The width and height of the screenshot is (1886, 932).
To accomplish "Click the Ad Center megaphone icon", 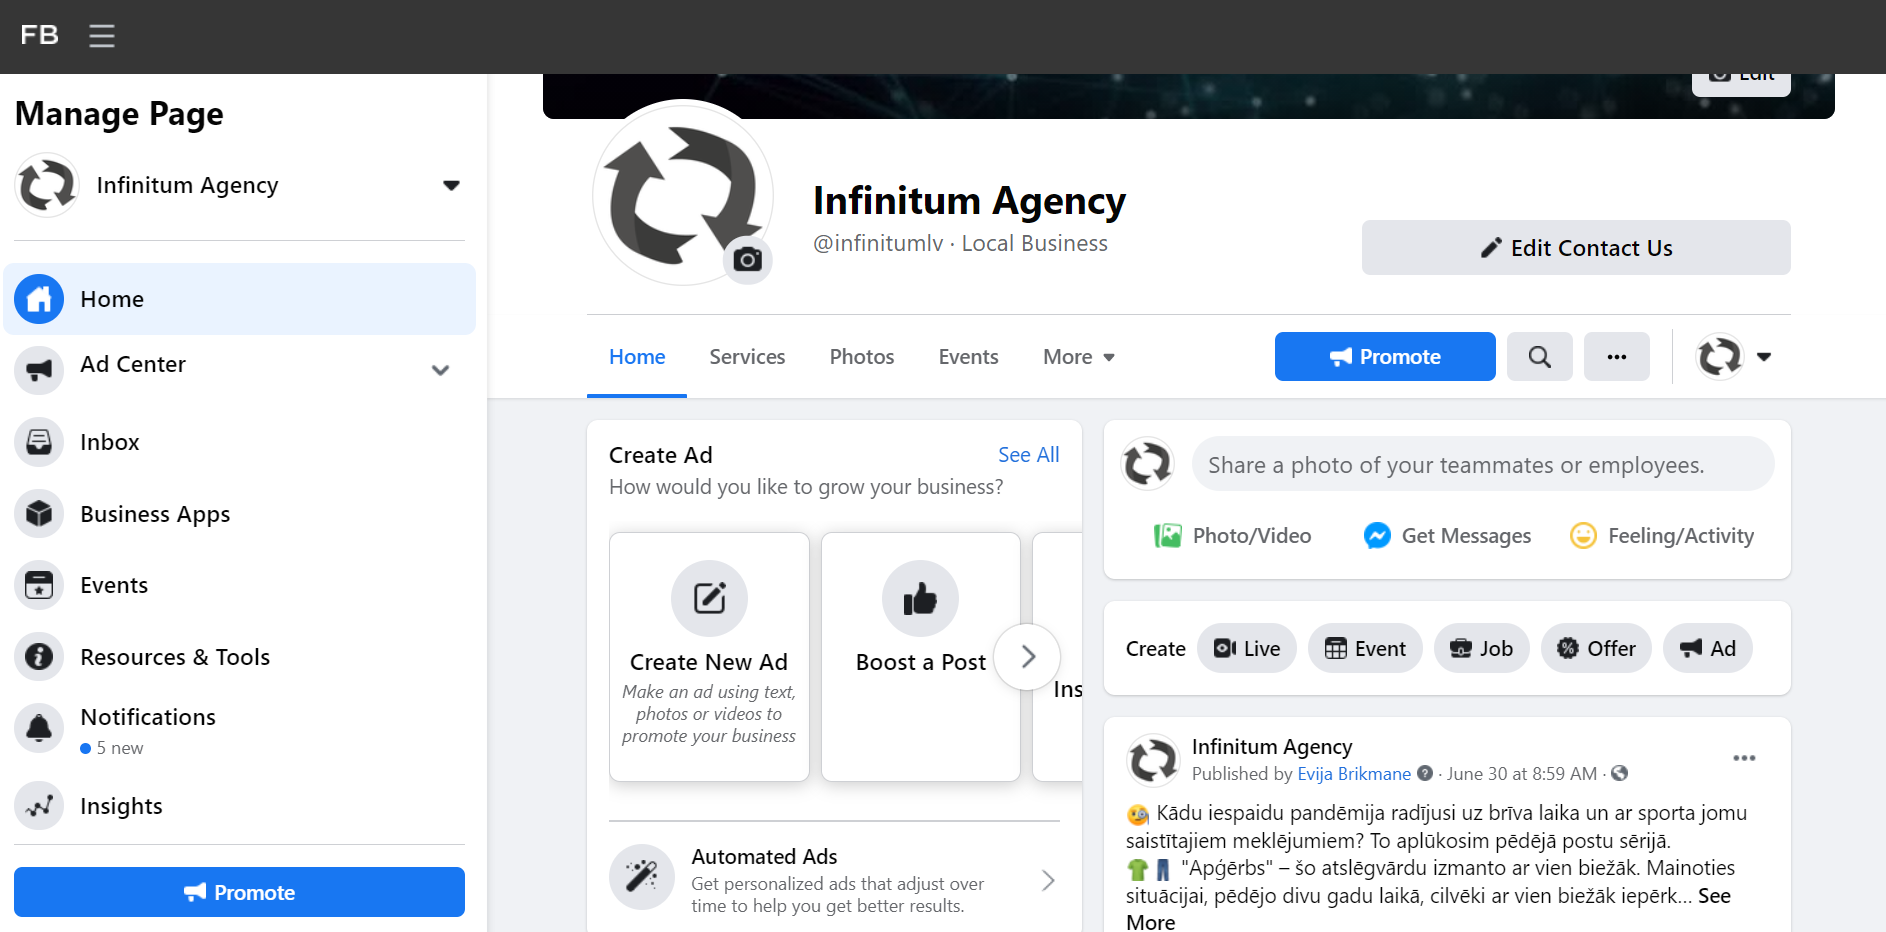I will pos(39,370).
